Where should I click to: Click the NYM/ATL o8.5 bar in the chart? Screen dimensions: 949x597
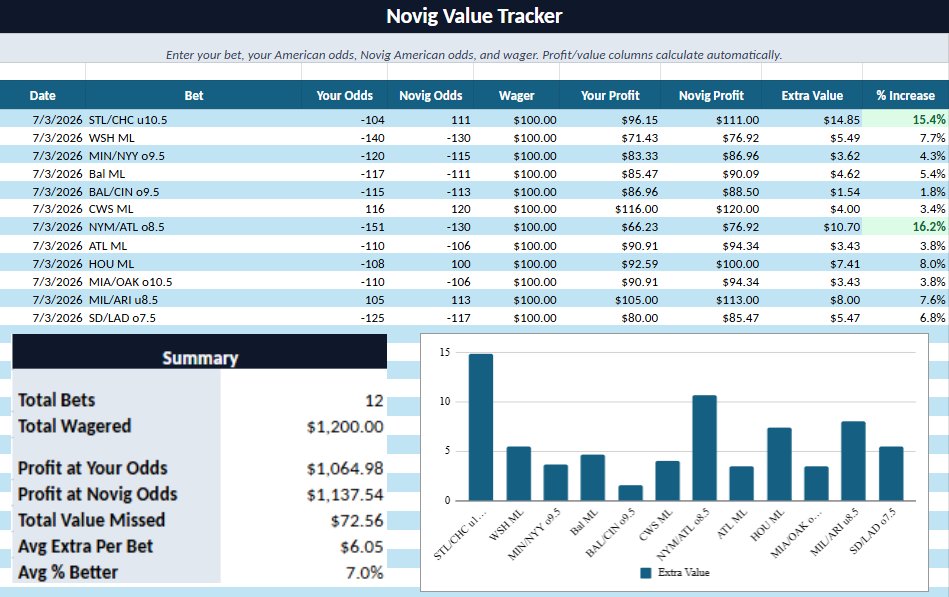click(x=704, y=447)
